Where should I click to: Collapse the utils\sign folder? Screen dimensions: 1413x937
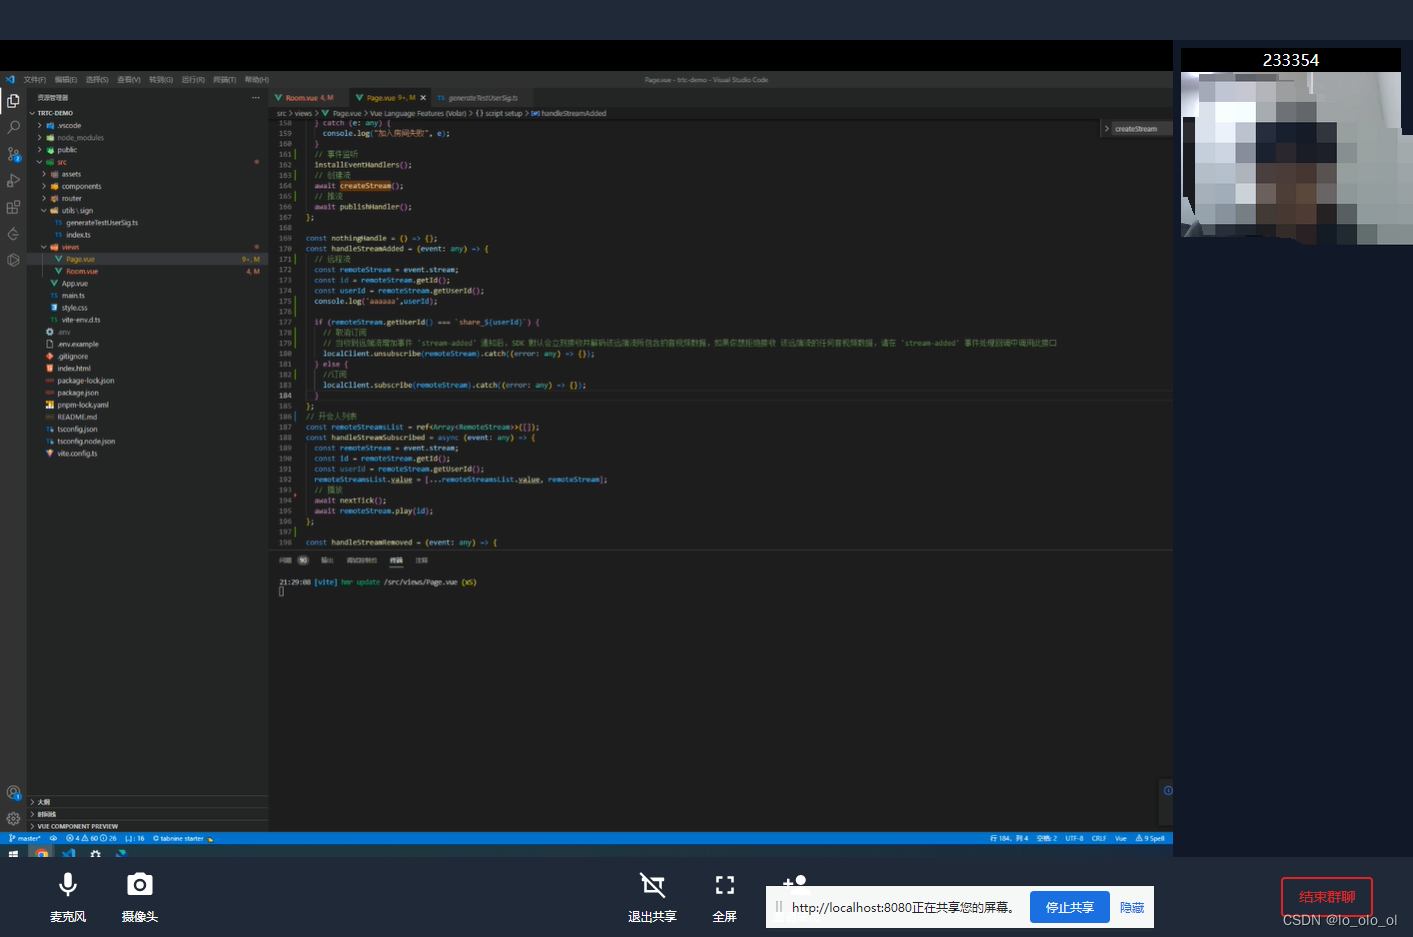[x=77, y=211]
